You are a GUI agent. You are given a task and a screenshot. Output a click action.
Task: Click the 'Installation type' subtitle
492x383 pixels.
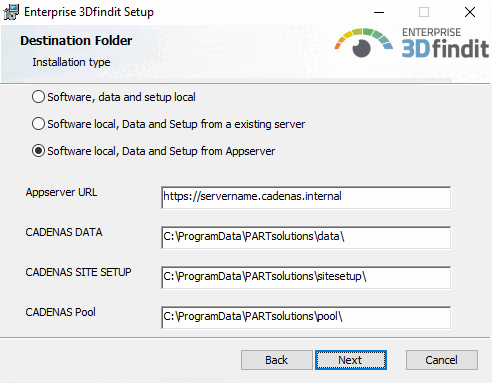coord(71,62)
